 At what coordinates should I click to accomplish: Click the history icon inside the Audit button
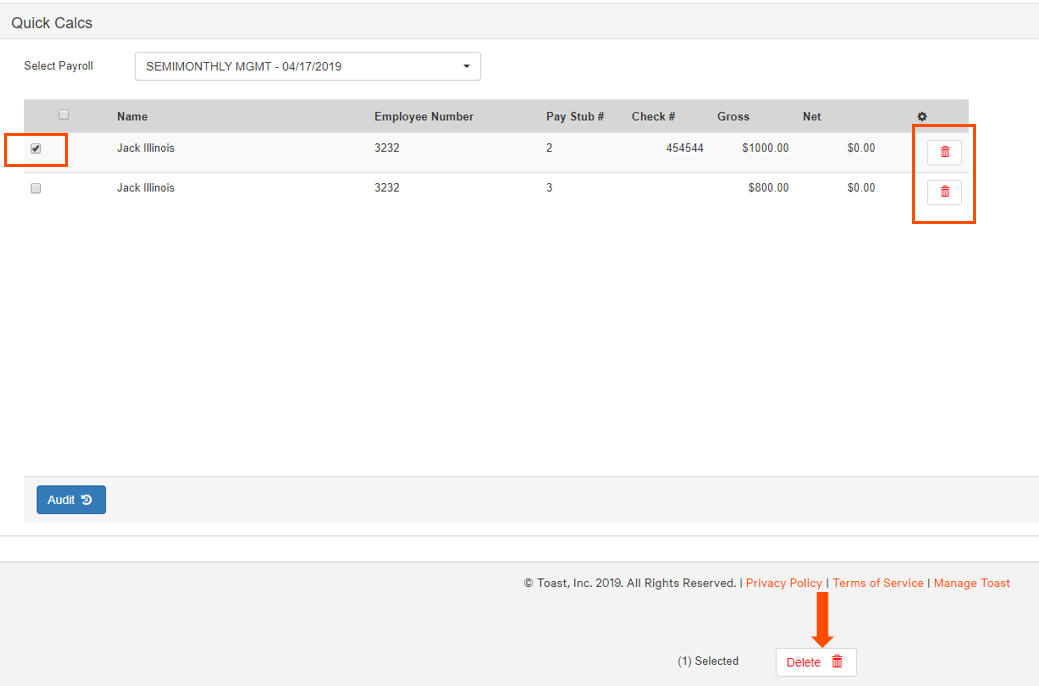(88, 499)
